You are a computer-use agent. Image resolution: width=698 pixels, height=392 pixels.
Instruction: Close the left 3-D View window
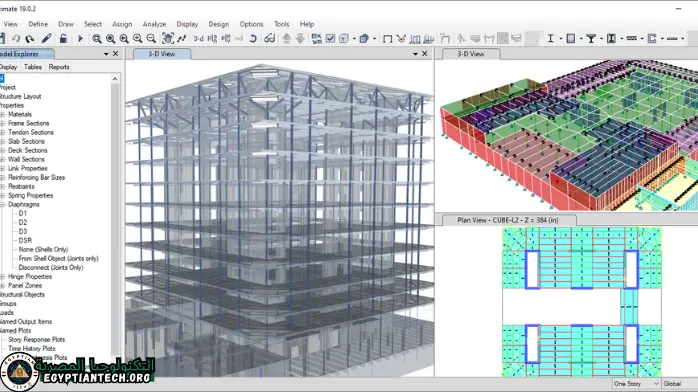(x=425, y=54)
